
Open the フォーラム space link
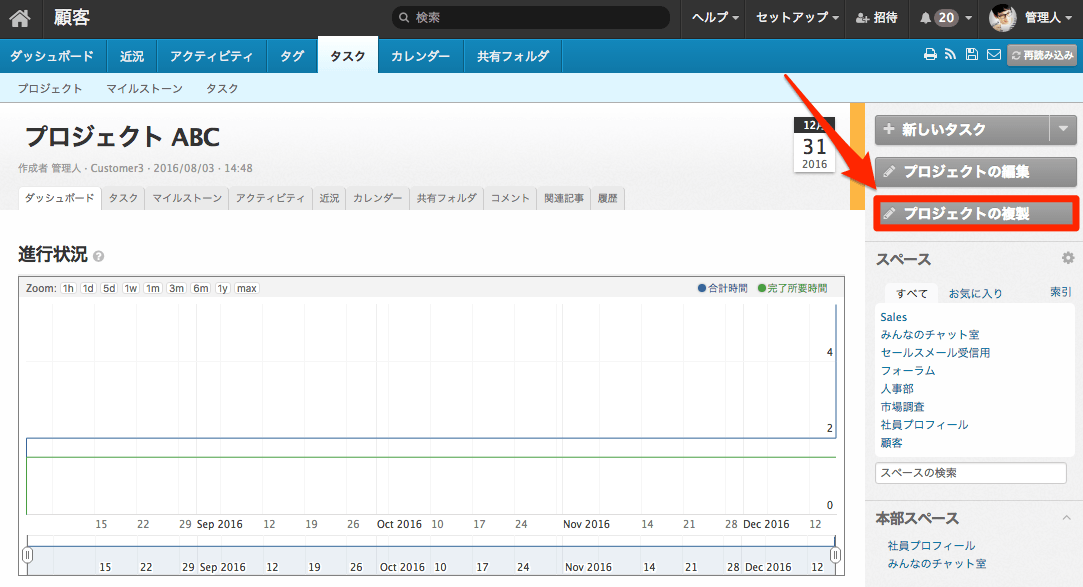(908, 371)
